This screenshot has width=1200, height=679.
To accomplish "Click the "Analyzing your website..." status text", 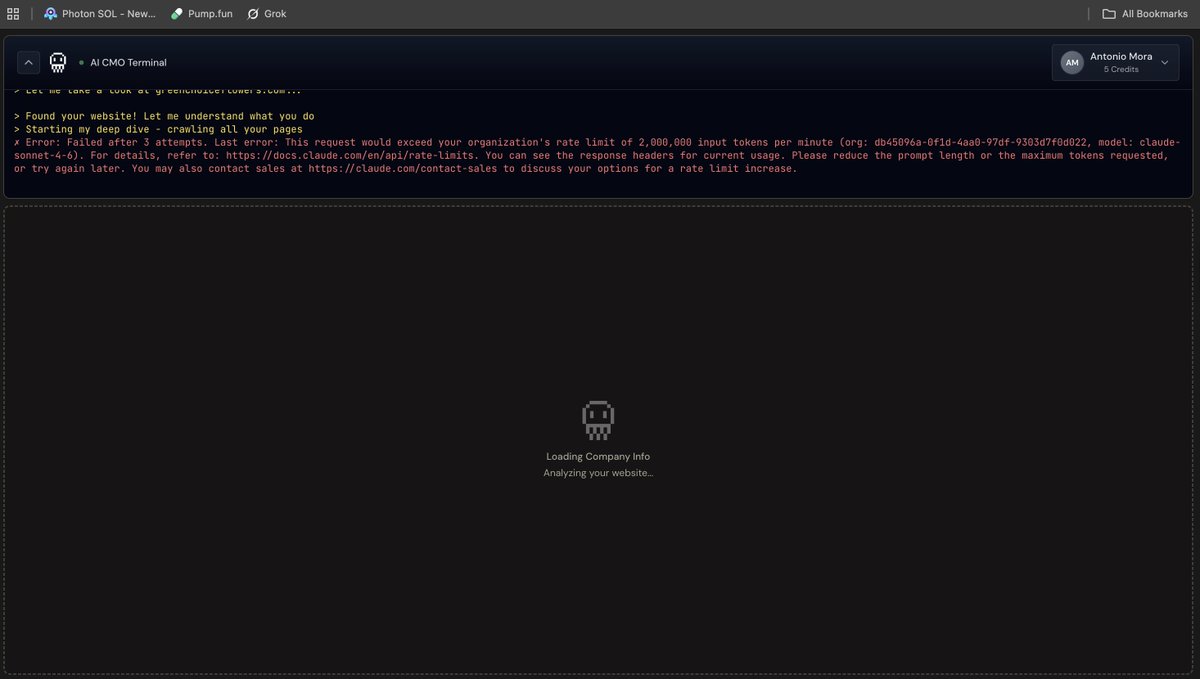I will tap(598, 472).
